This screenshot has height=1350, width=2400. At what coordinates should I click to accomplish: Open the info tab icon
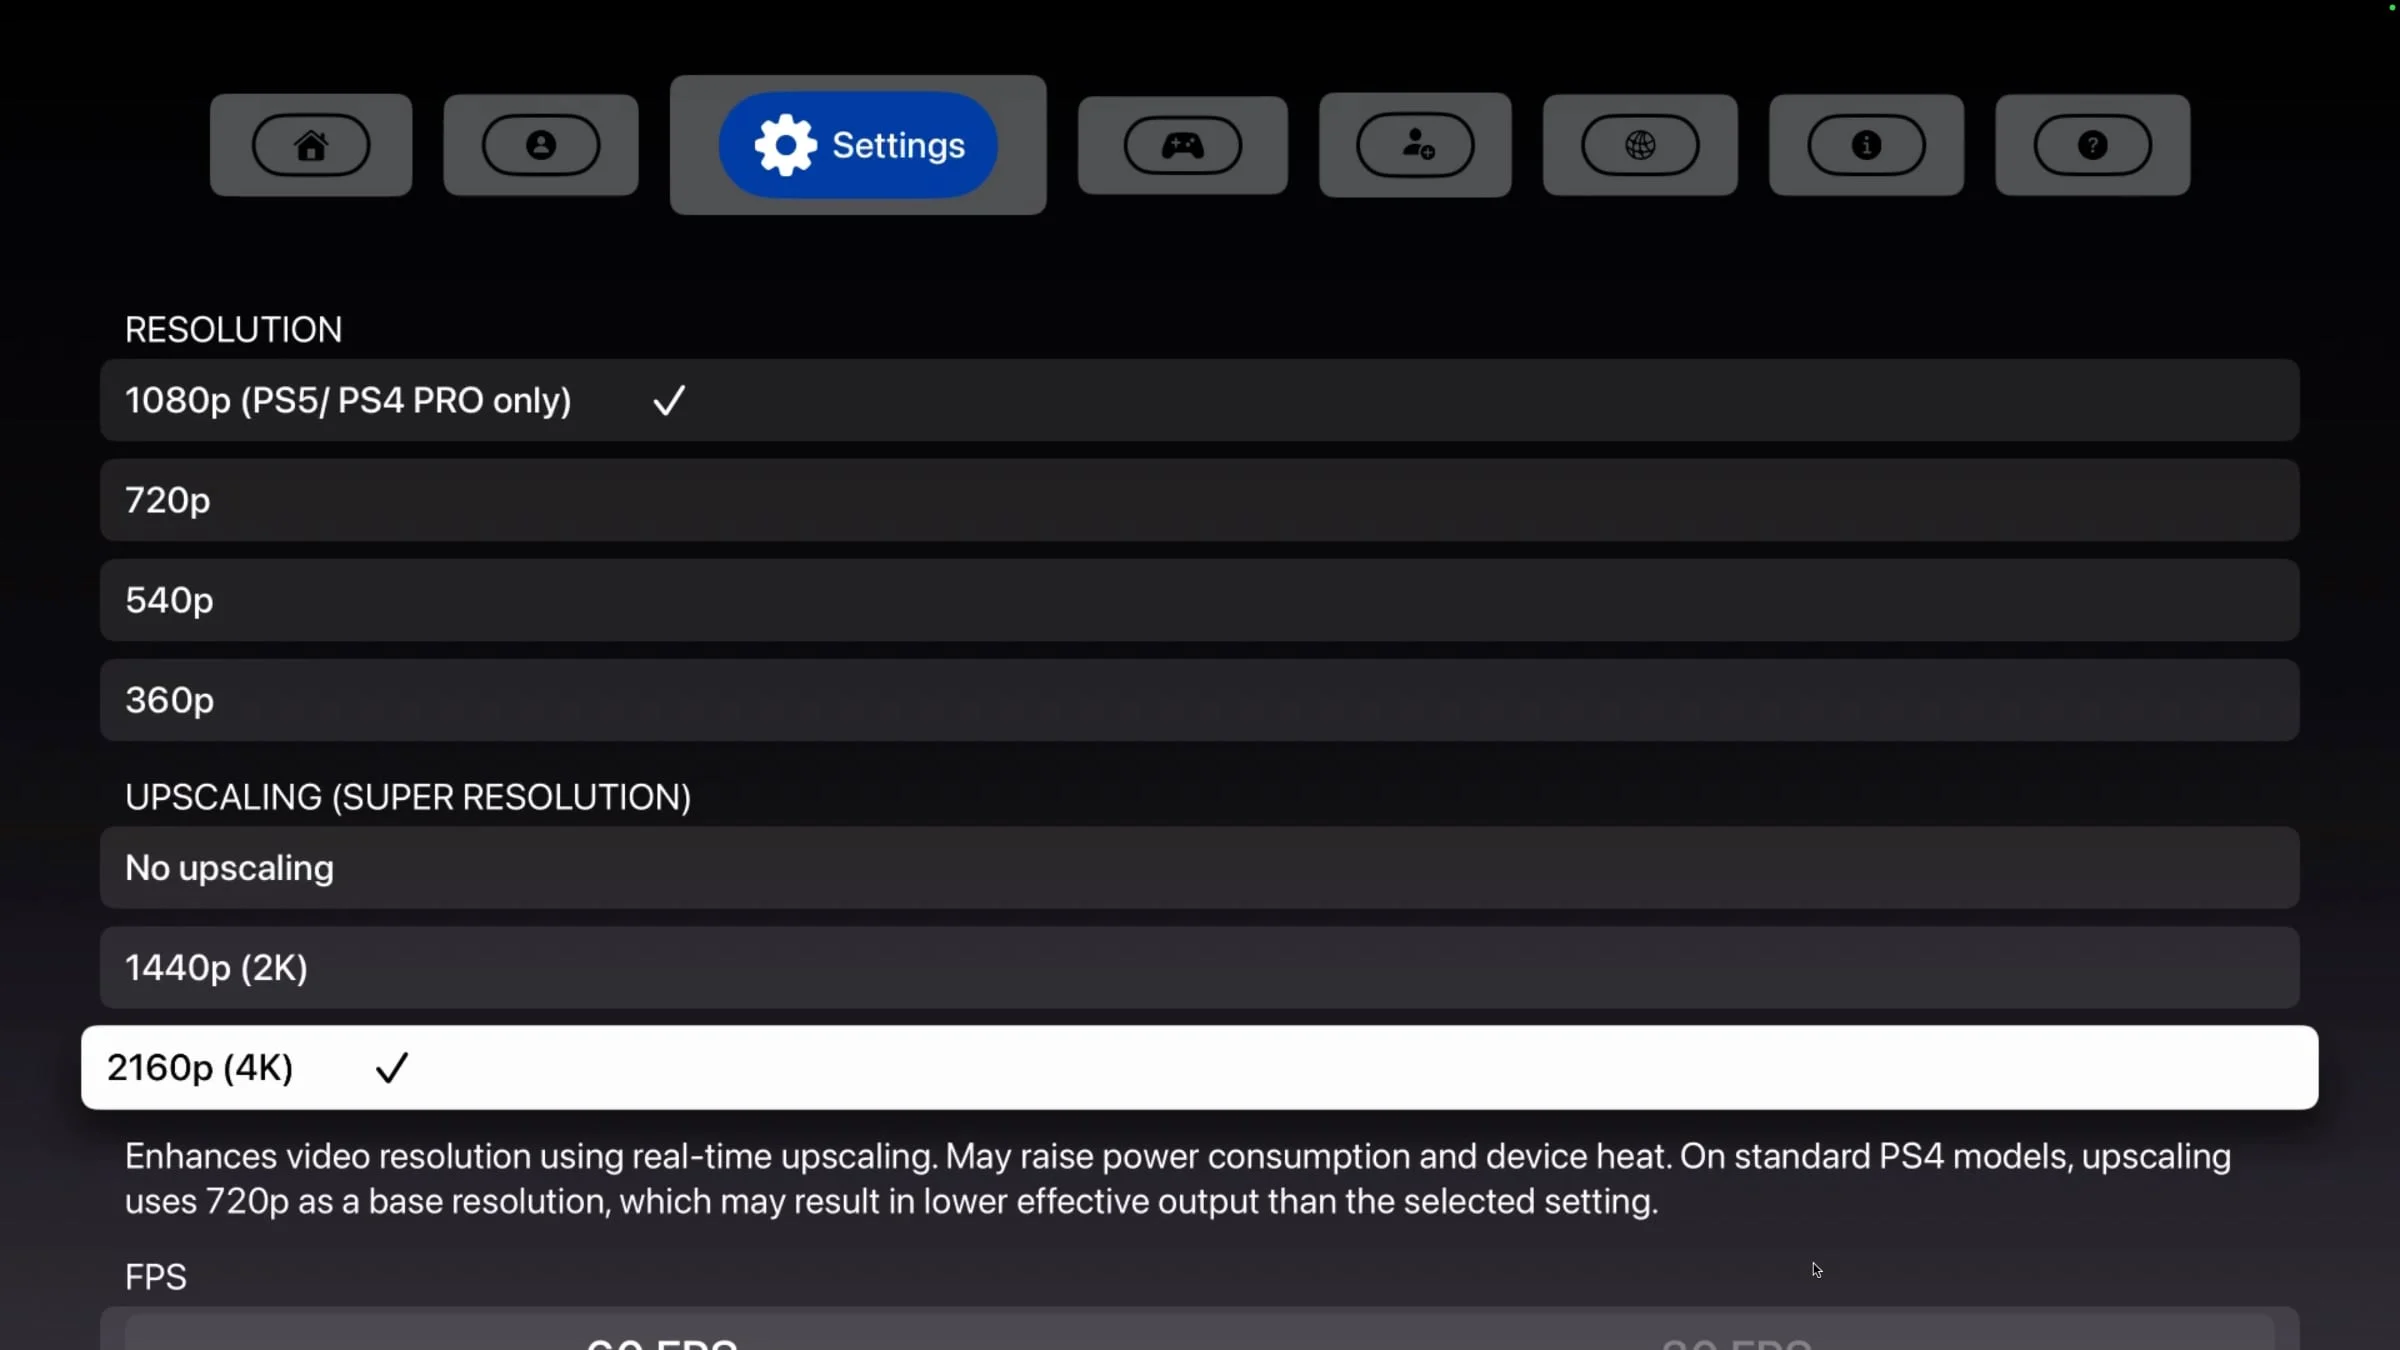1866,145
